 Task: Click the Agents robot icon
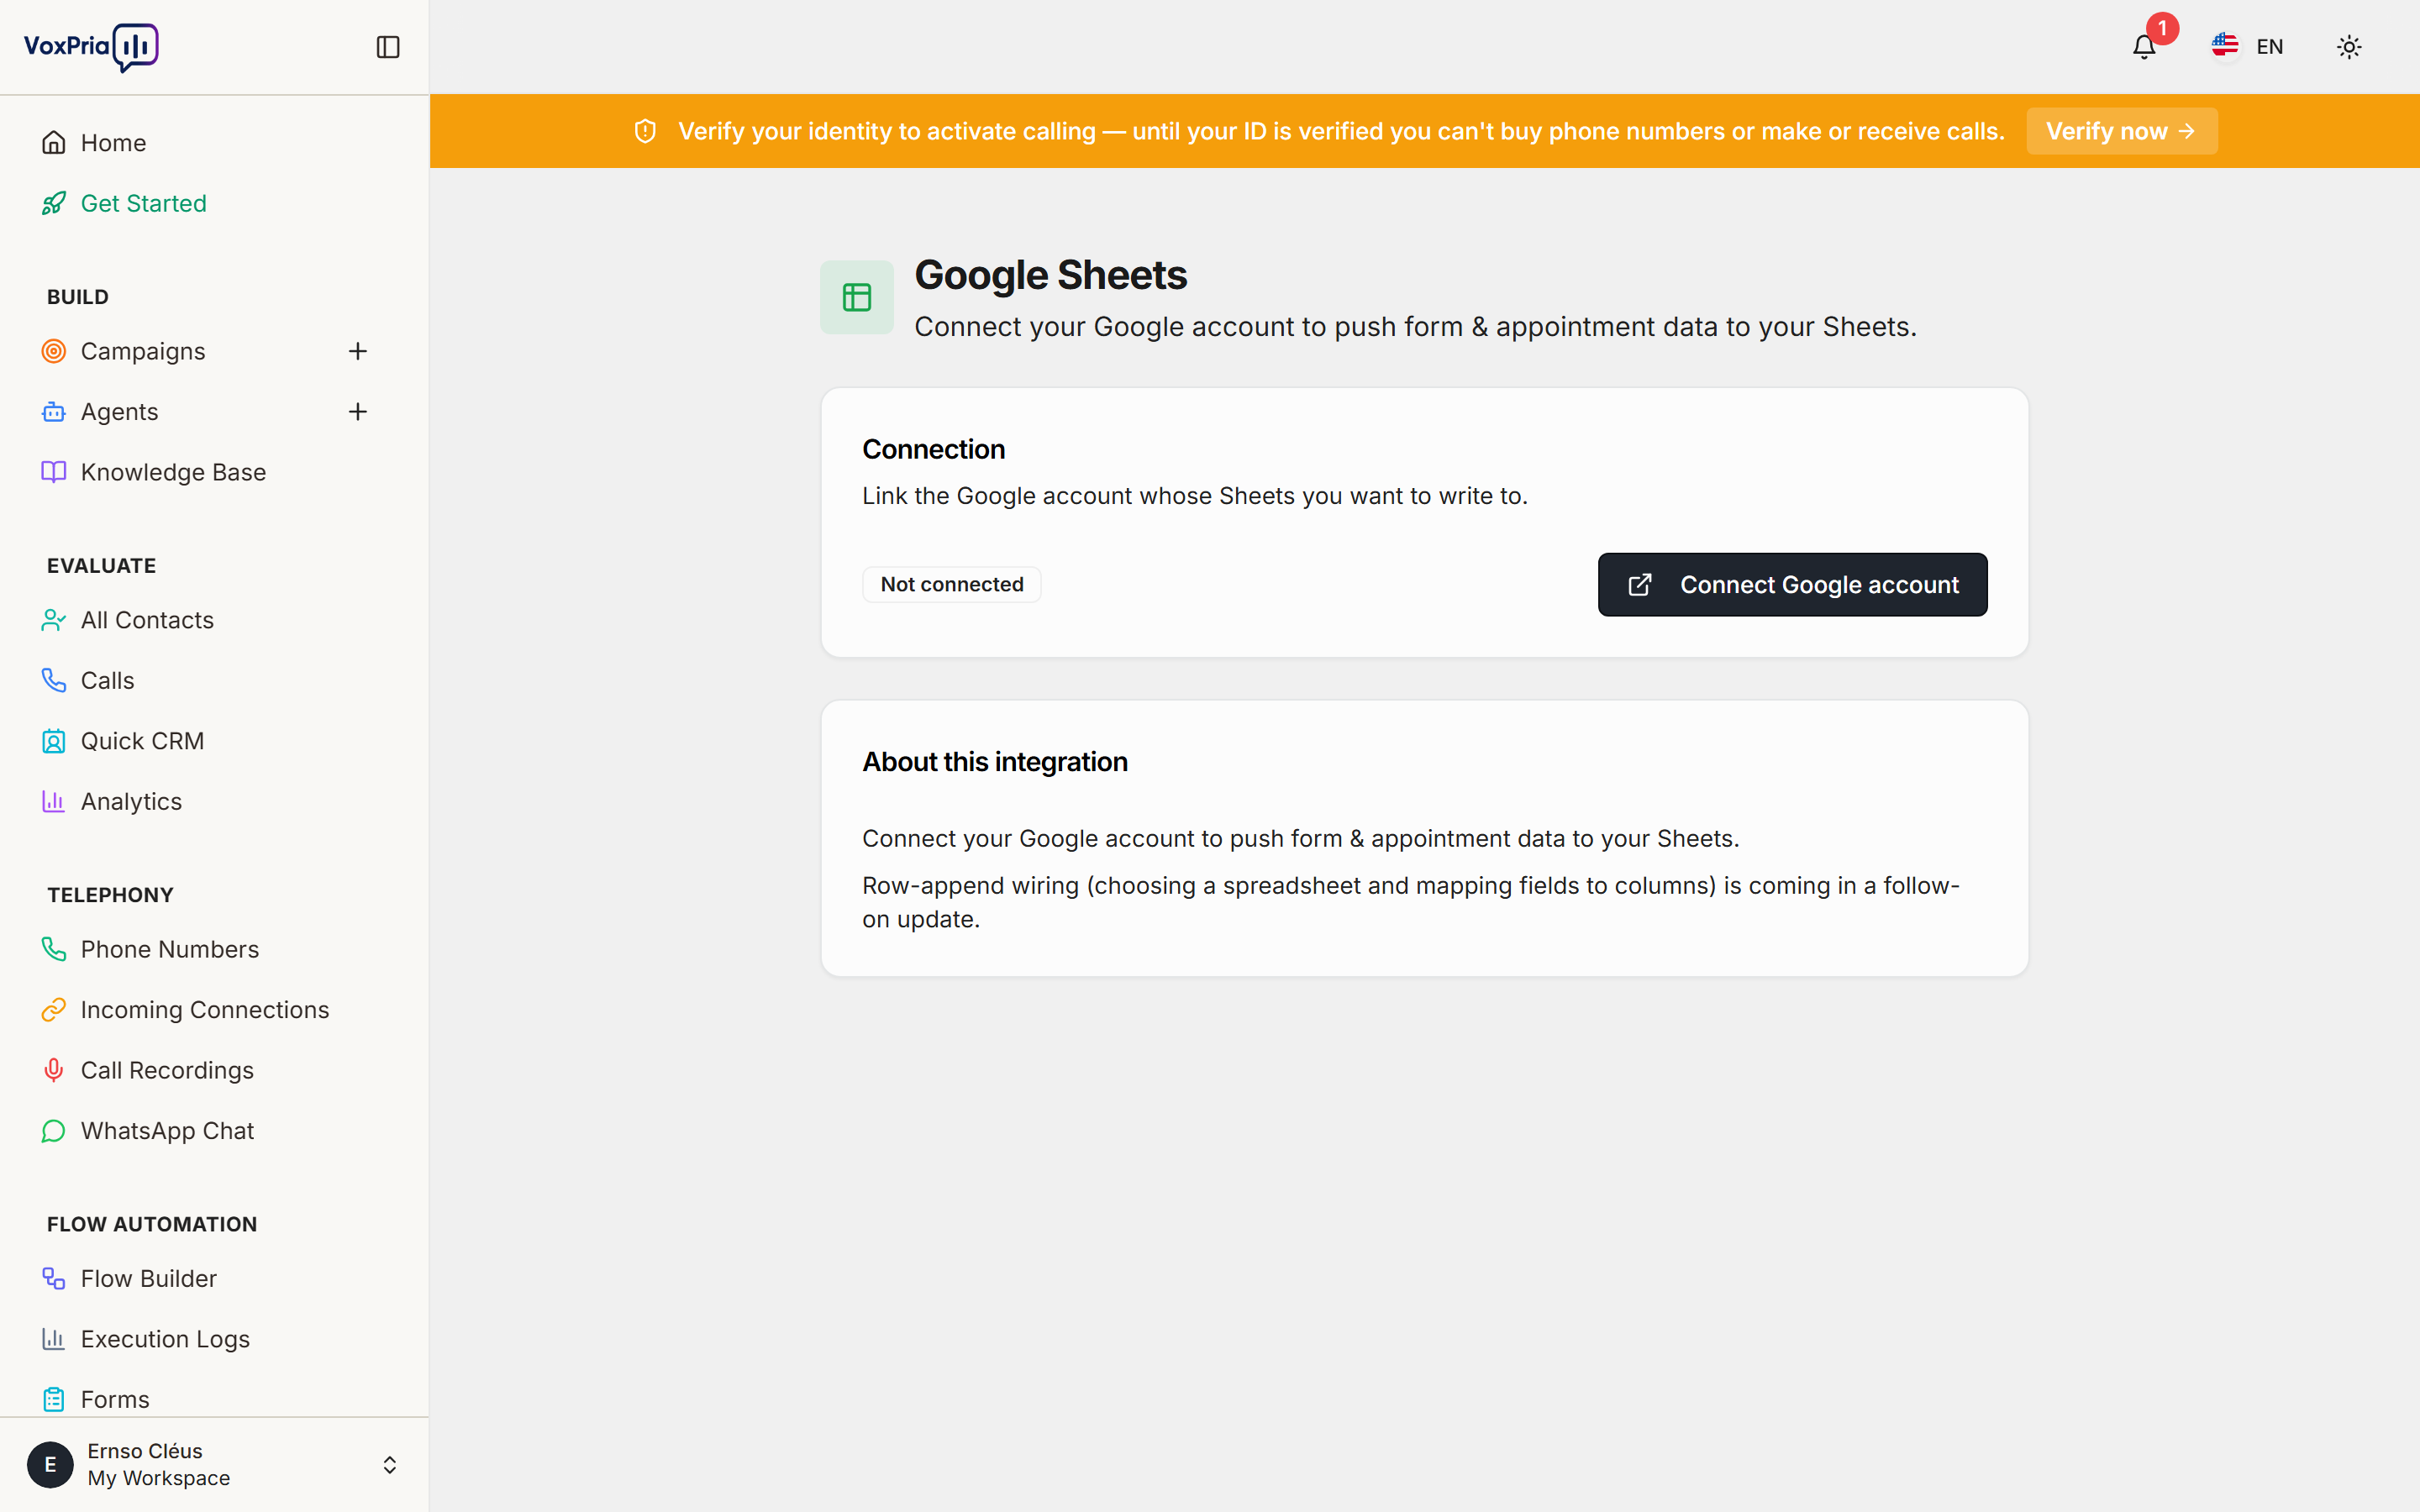[54, 412]
